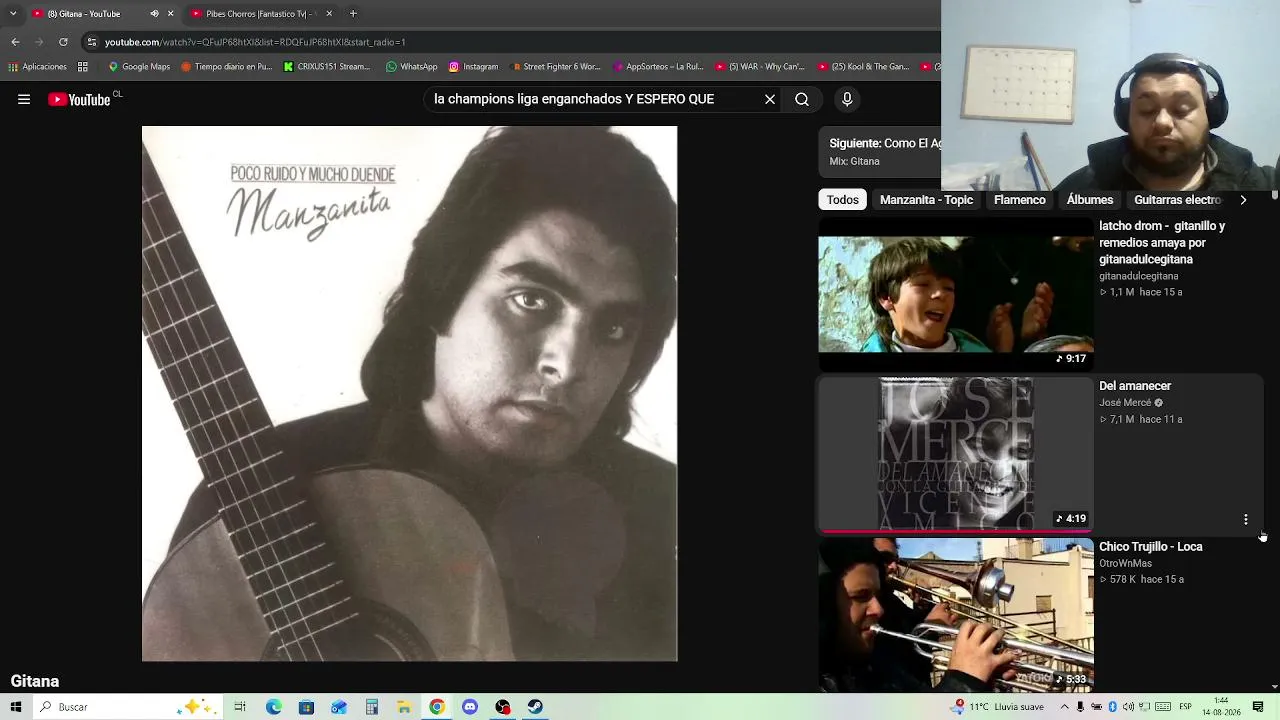
Task: Open the Google Maps bookmark
Action: (139, 67)
